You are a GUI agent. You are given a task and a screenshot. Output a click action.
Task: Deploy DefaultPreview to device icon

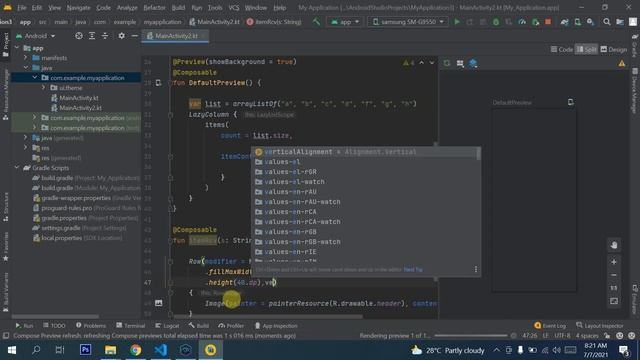click(571, 102)
